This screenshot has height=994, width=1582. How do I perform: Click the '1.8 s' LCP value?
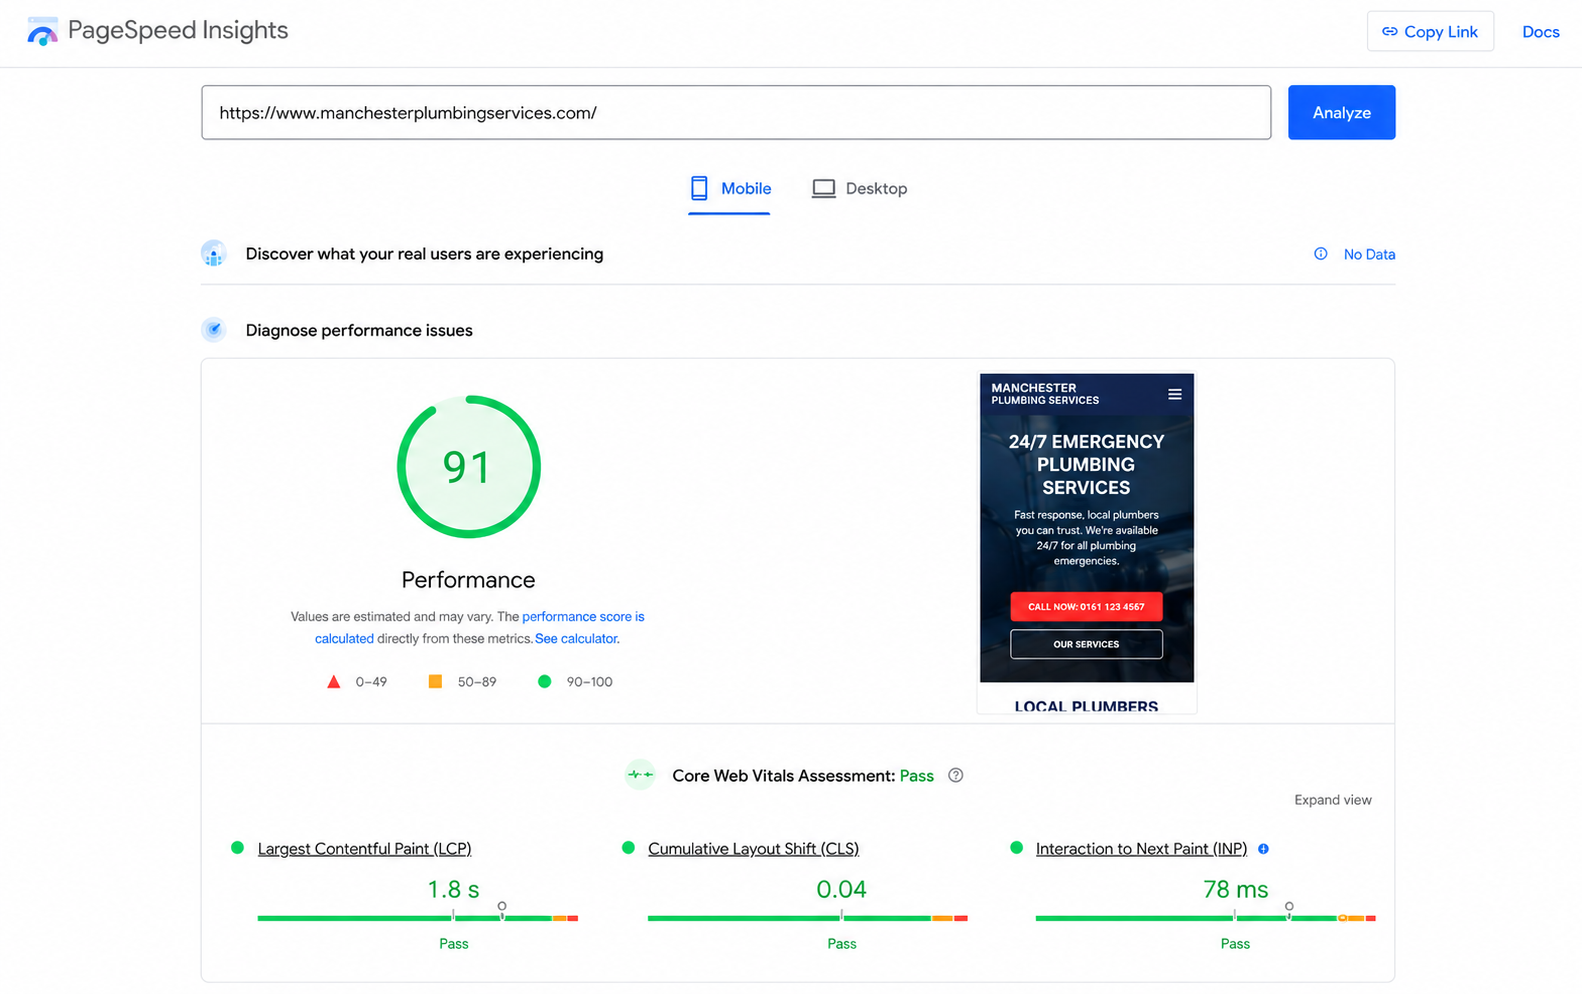[x=453, y=889]
